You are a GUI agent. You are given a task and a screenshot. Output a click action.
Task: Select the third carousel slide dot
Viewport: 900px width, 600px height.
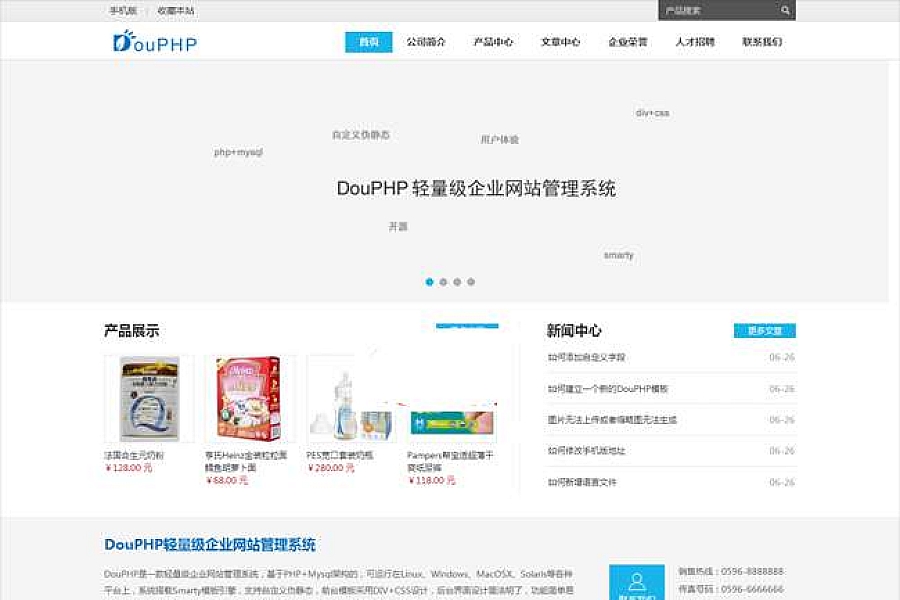coord(457,282)
